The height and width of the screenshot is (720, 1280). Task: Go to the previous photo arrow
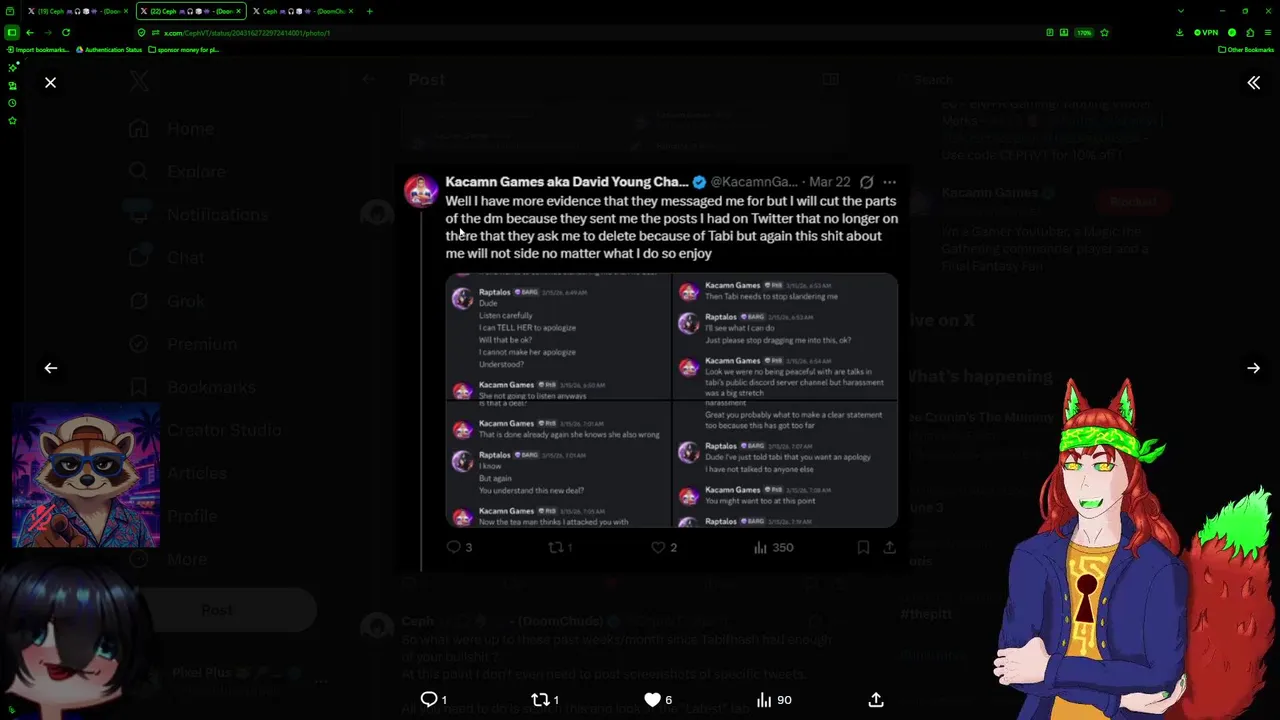click(50, 368)
